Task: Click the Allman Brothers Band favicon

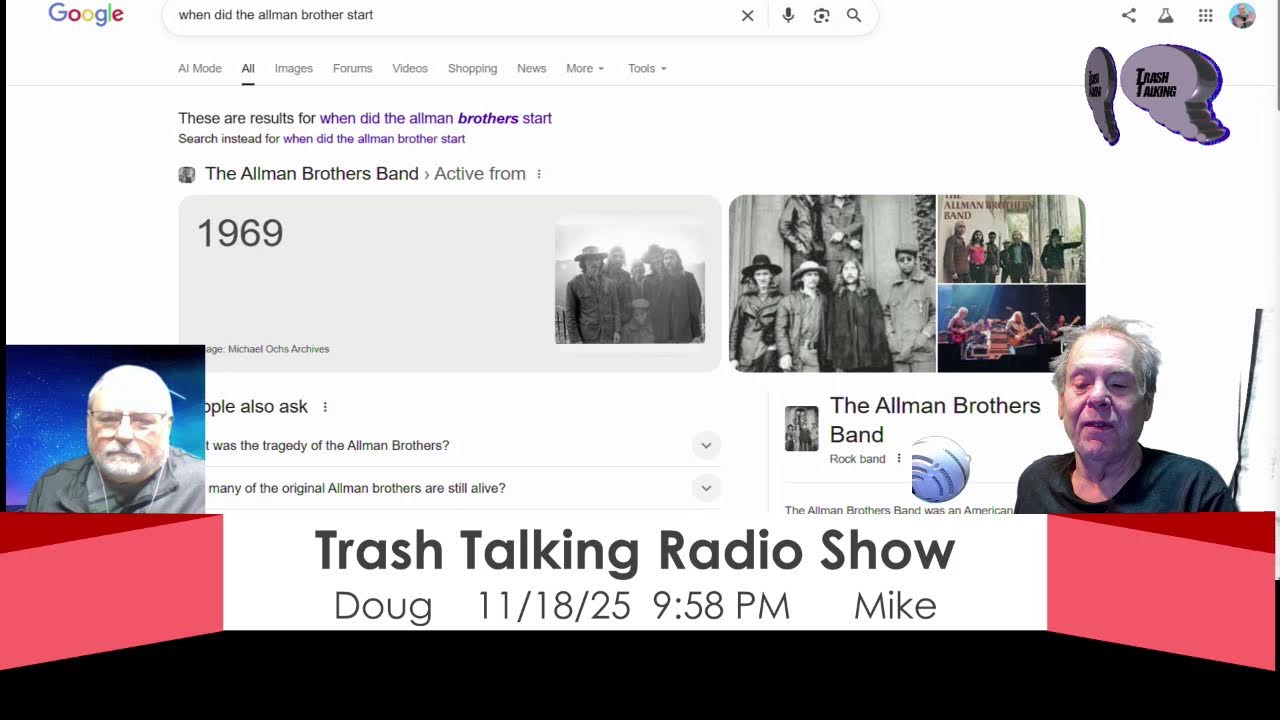Action: coord(187,174)
